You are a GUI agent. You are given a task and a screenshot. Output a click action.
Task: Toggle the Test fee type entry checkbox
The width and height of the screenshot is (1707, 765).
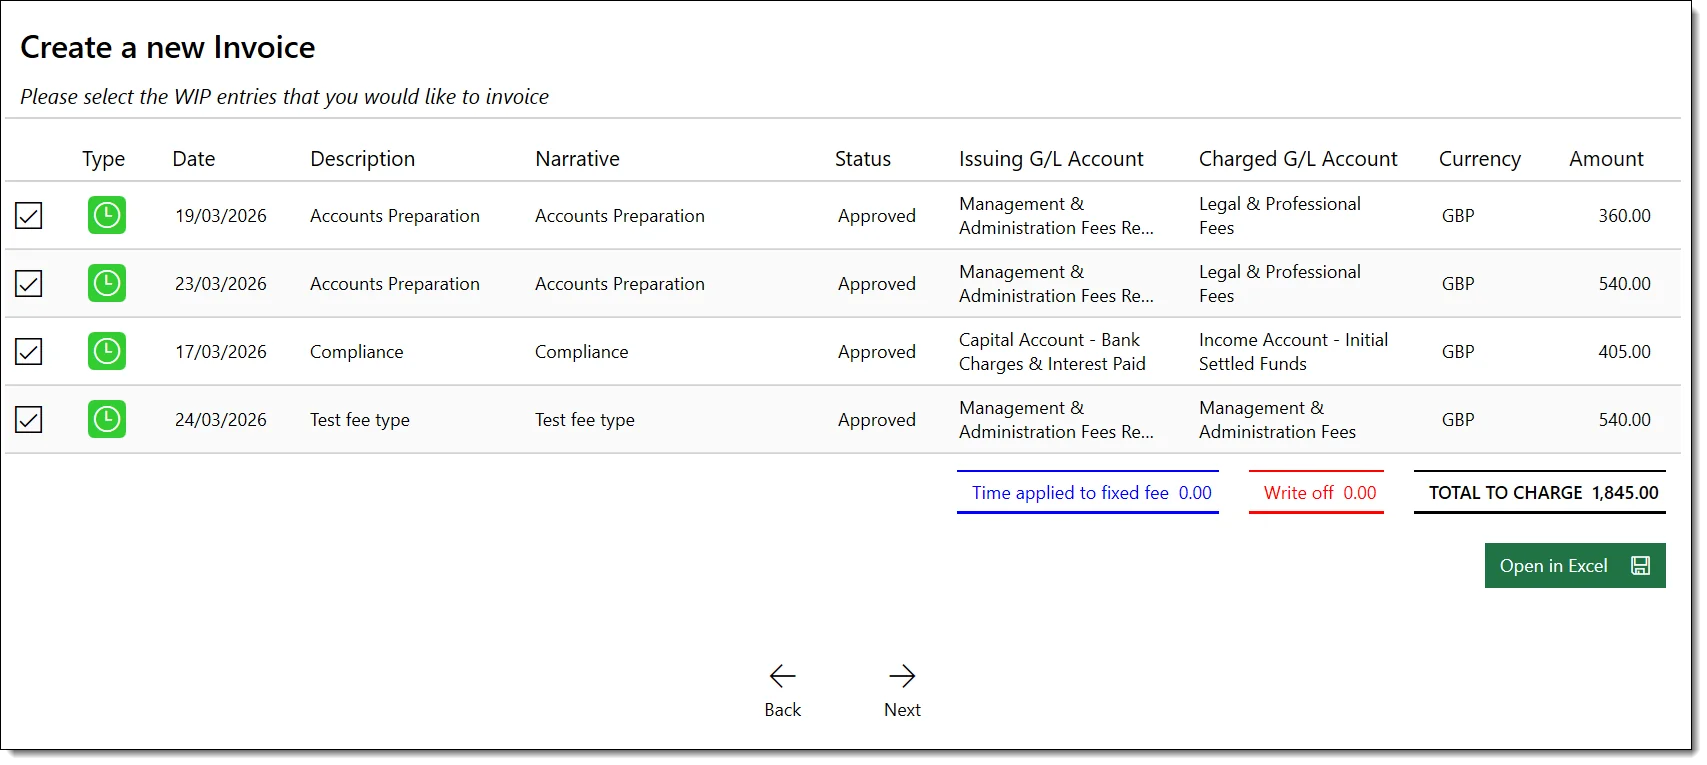click(29, 419)
